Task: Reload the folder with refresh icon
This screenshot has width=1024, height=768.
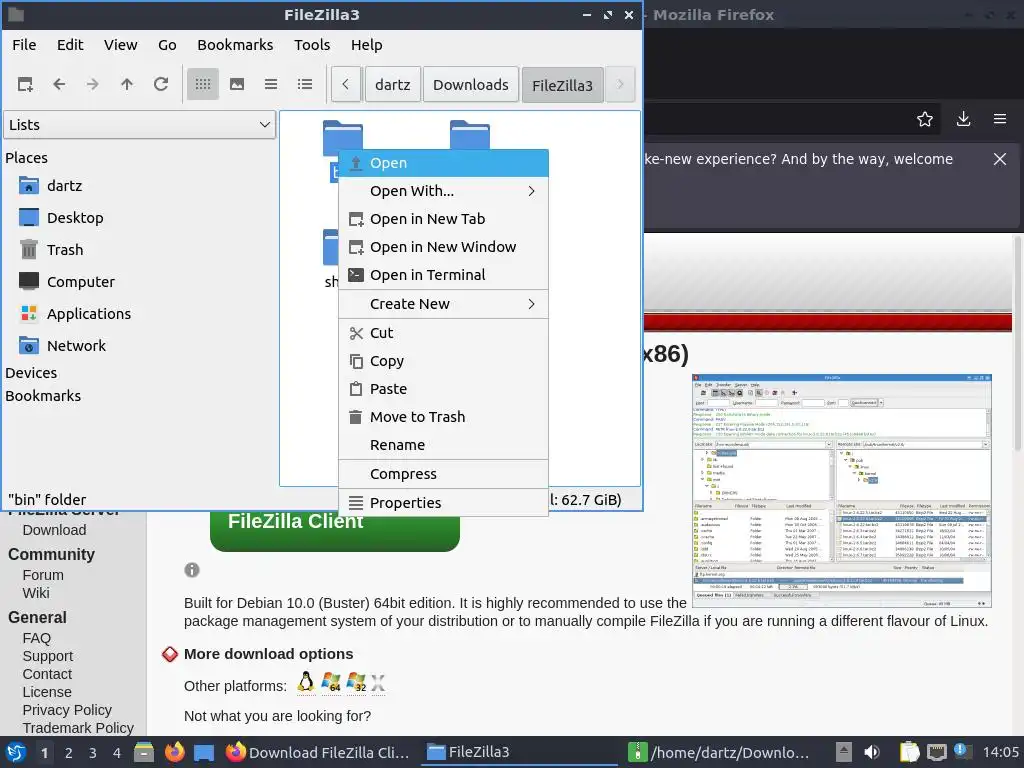Action: [x=161, y=84]
